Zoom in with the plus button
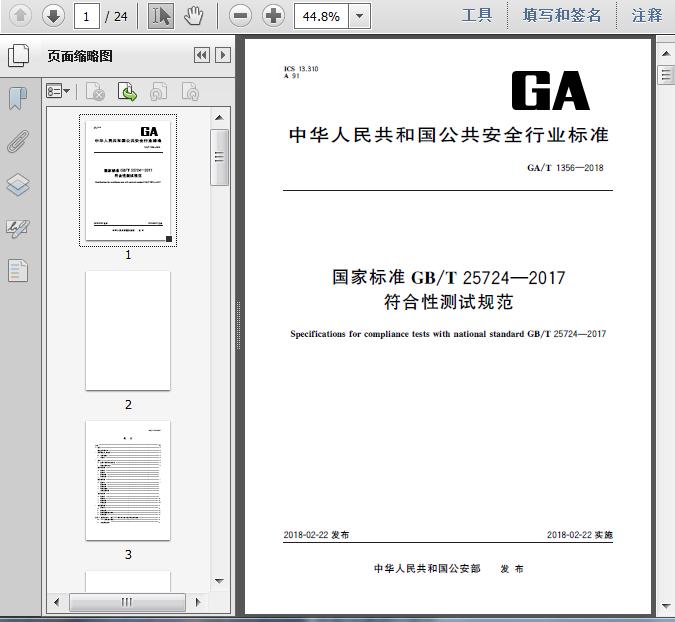 point(273,15)
